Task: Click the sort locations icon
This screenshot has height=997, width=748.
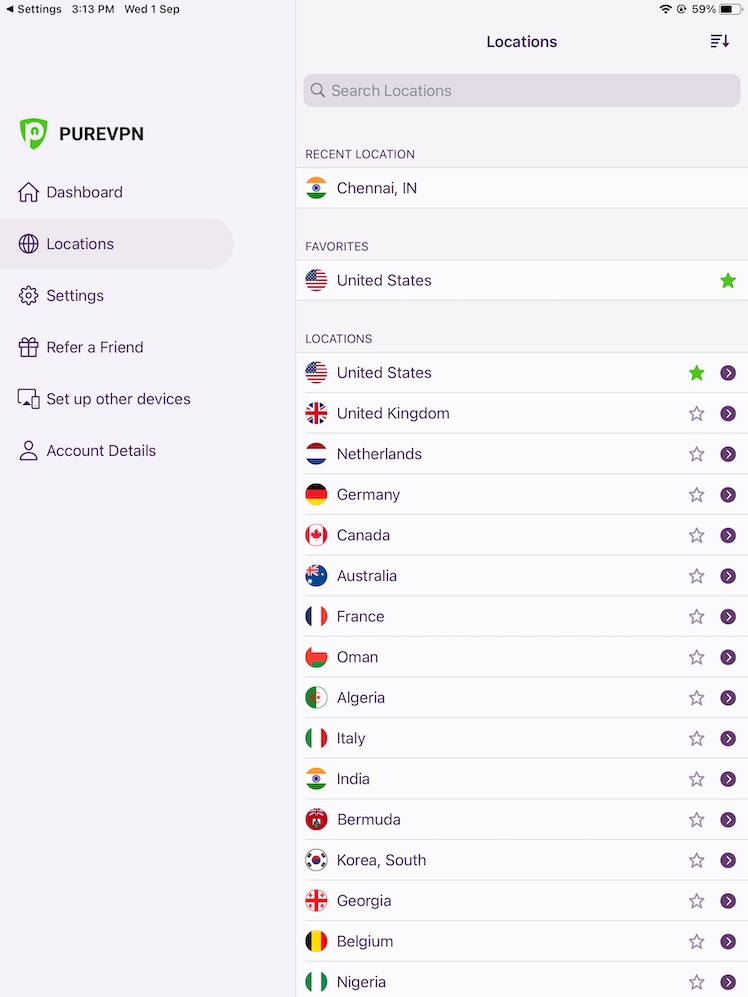Action: [719, 41]
